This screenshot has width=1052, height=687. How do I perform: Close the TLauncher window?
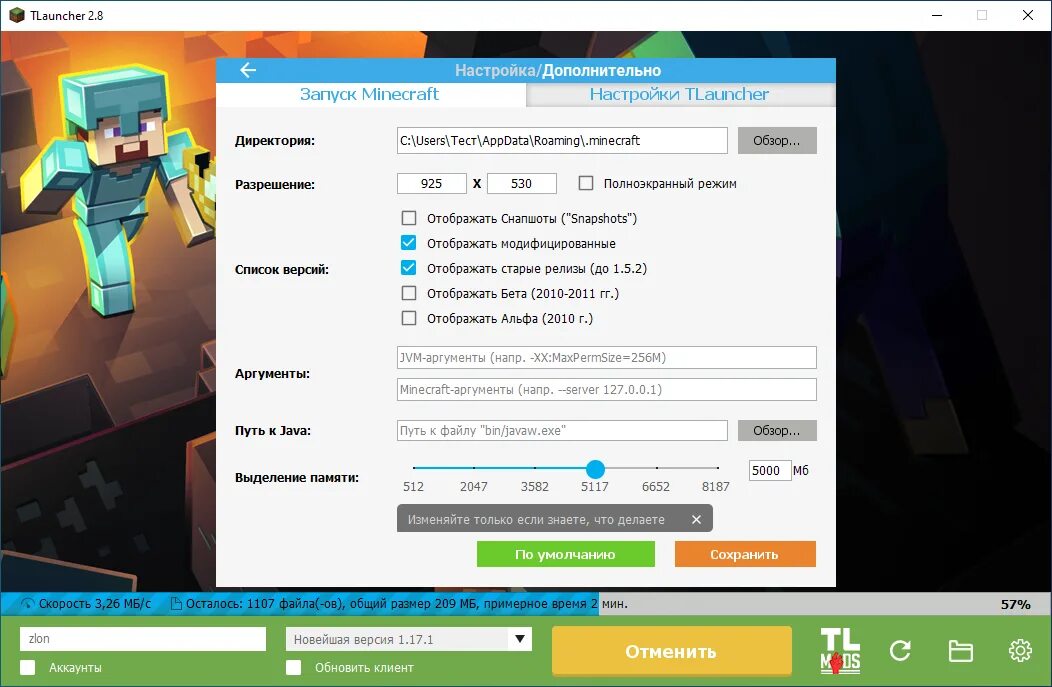(x=1027, y=15)
